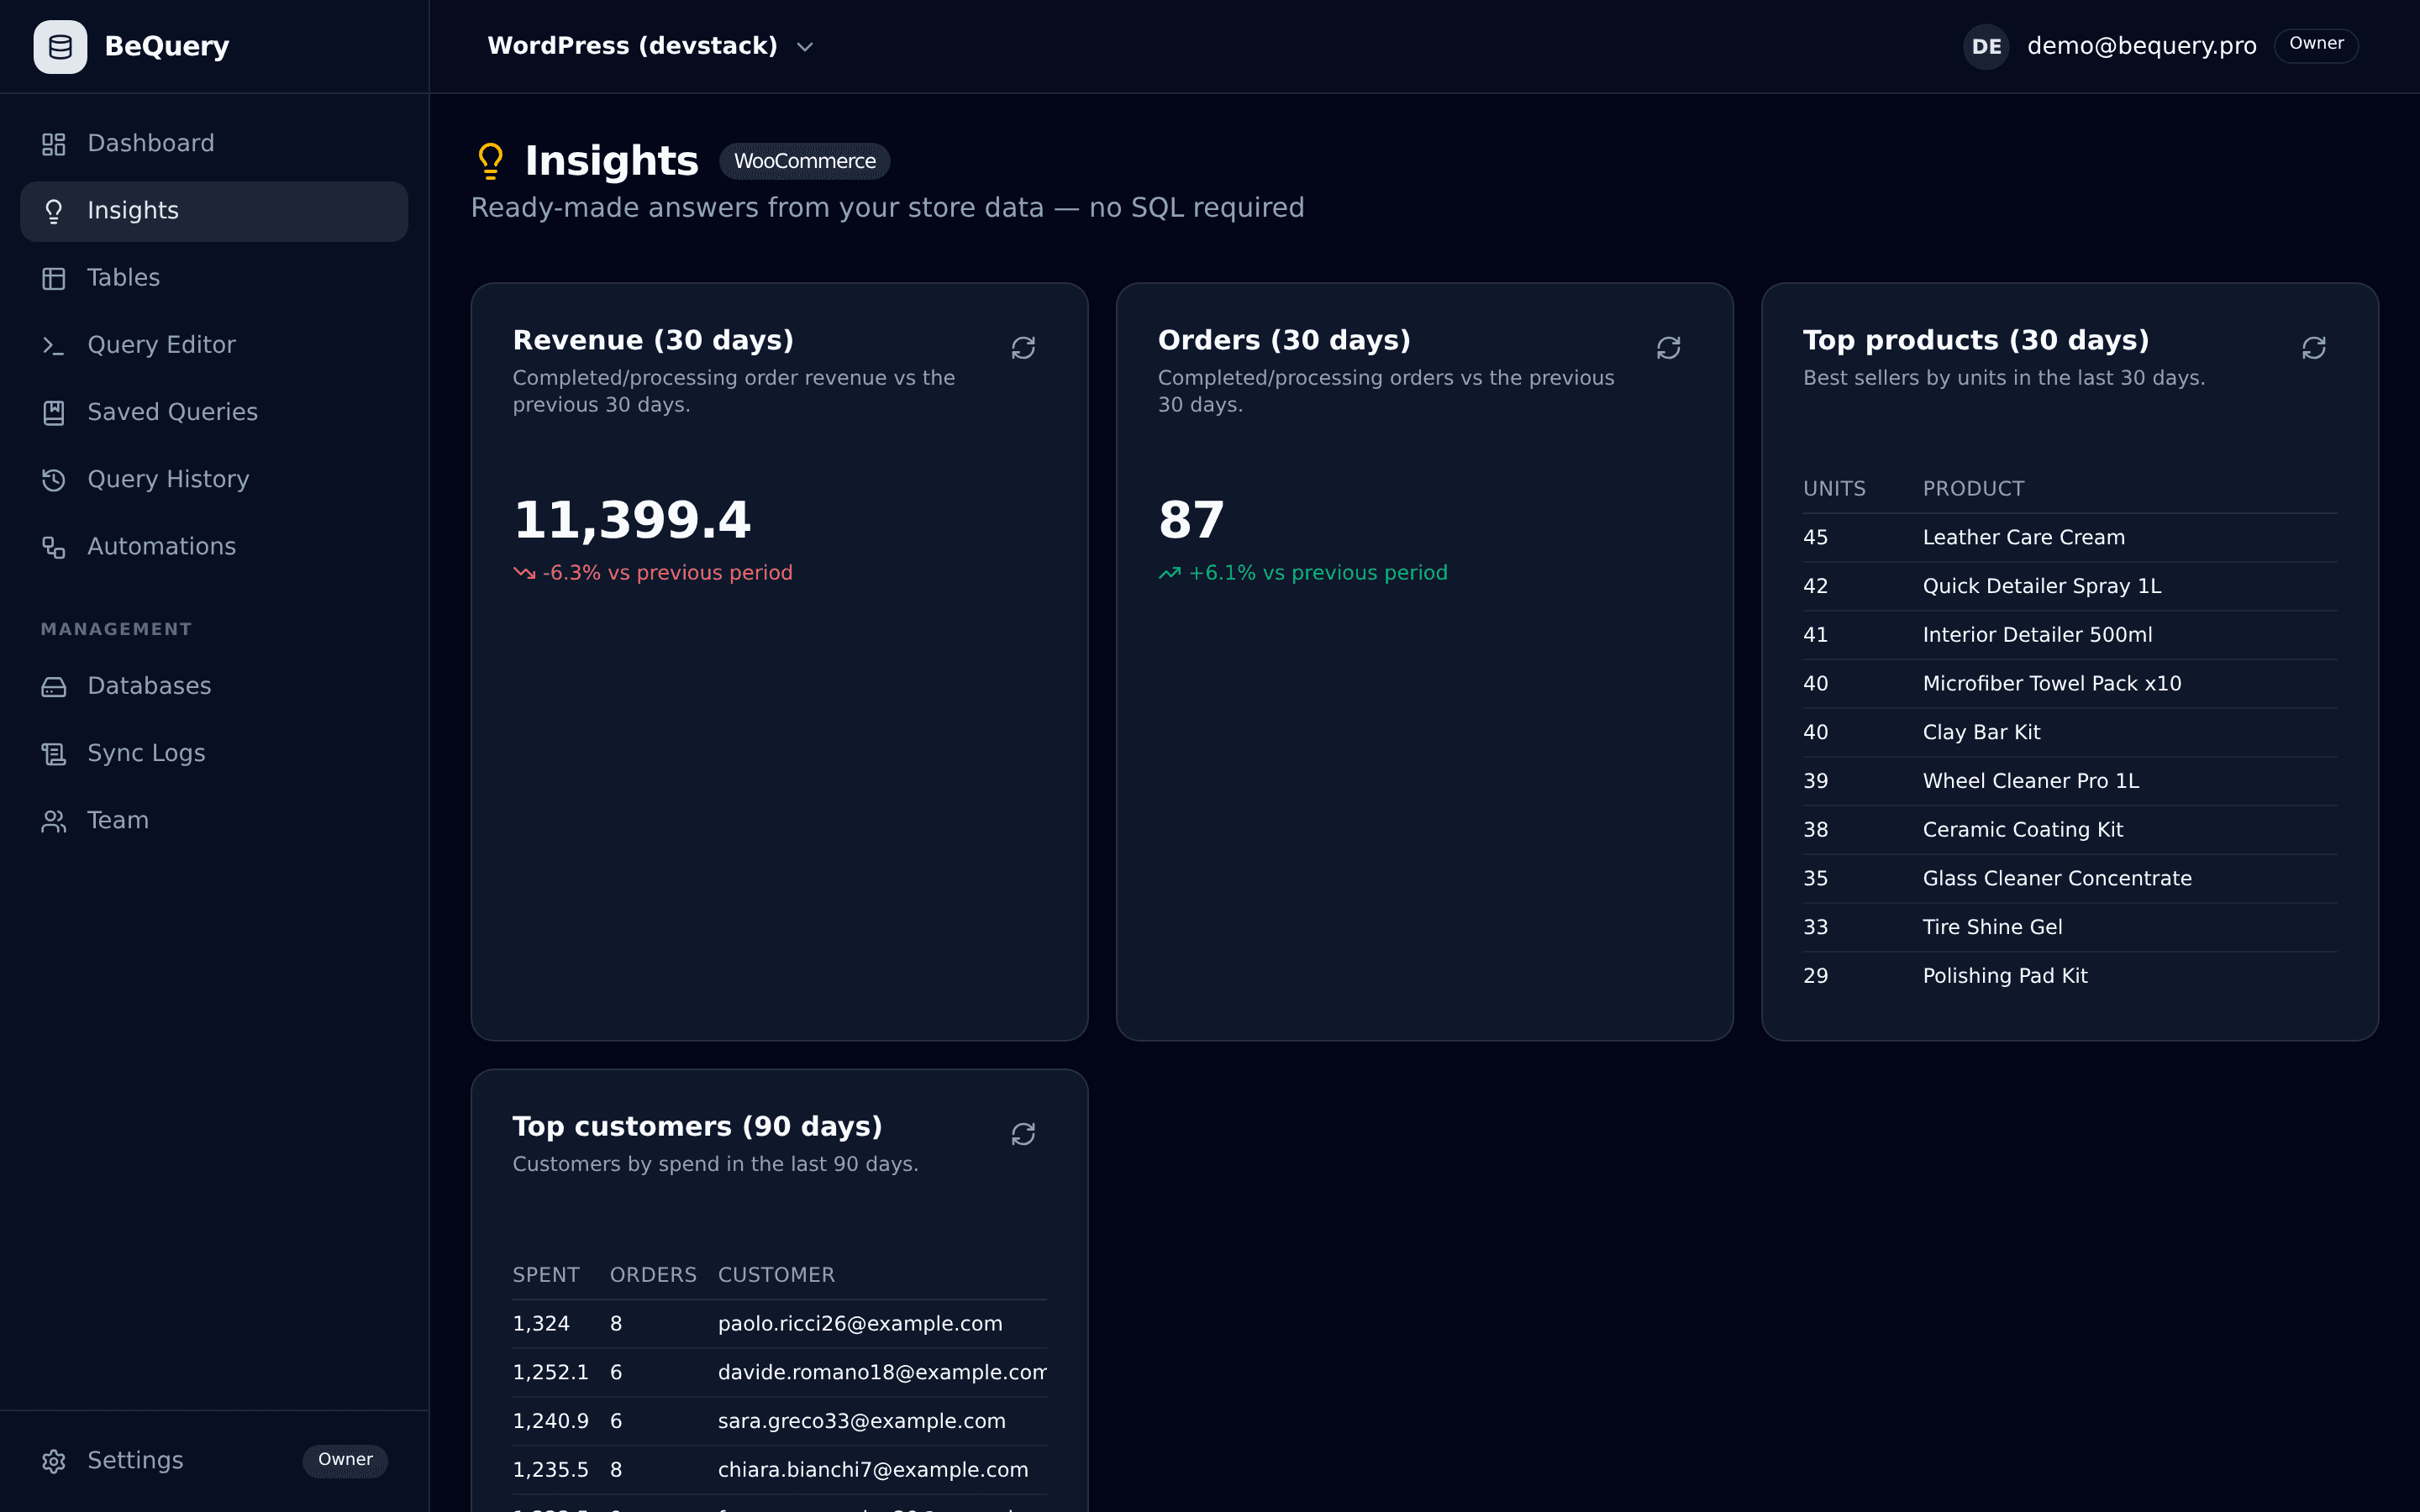Viewport: 2420px width, 1512px height.
Task: Click the ORDERS column header
Action: 653,1275
